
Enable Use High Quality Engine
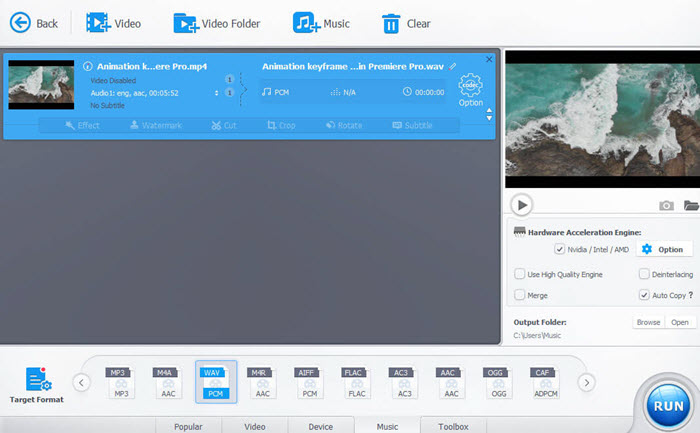(x=519, y=274)
